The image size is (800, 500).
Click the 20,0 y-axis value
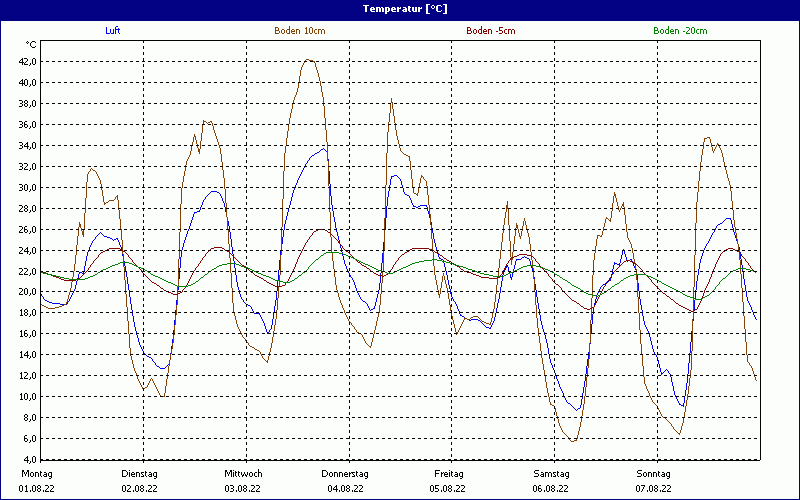point(27,292)
